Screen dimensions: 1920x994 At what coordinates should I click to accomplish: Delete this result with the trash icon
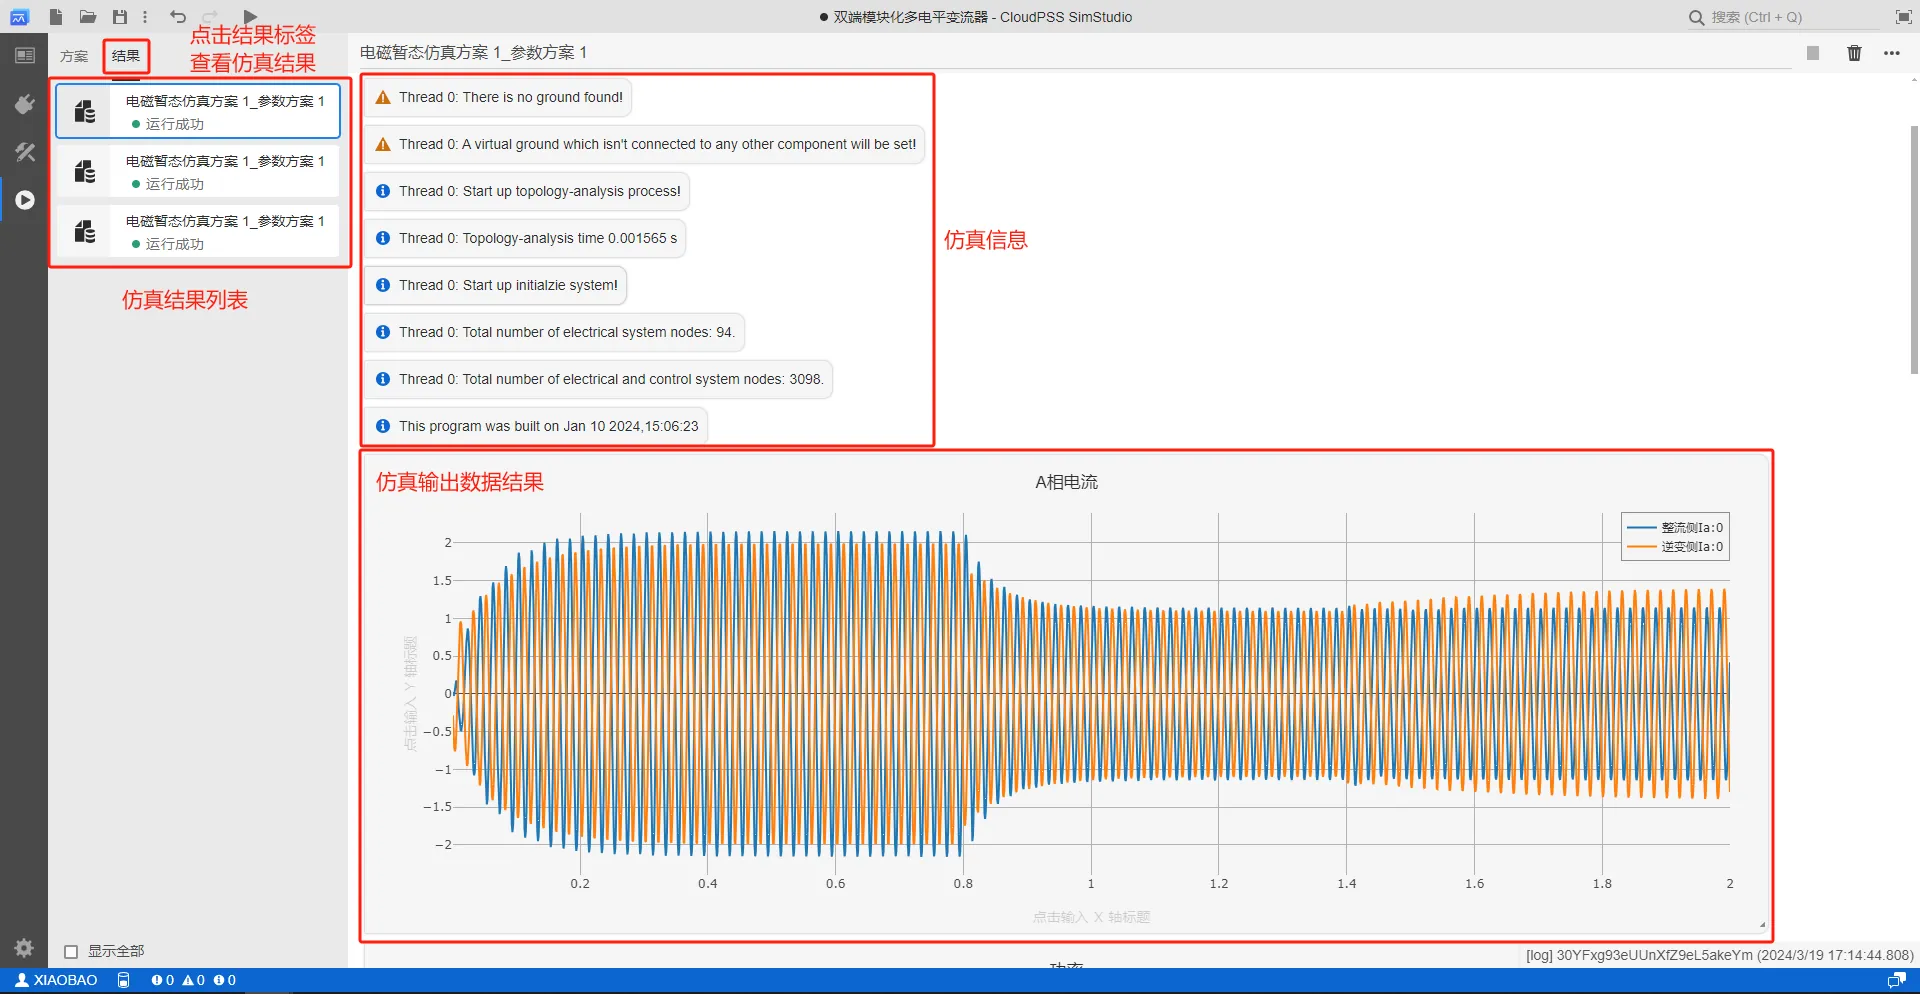(x=1854, y=53)
